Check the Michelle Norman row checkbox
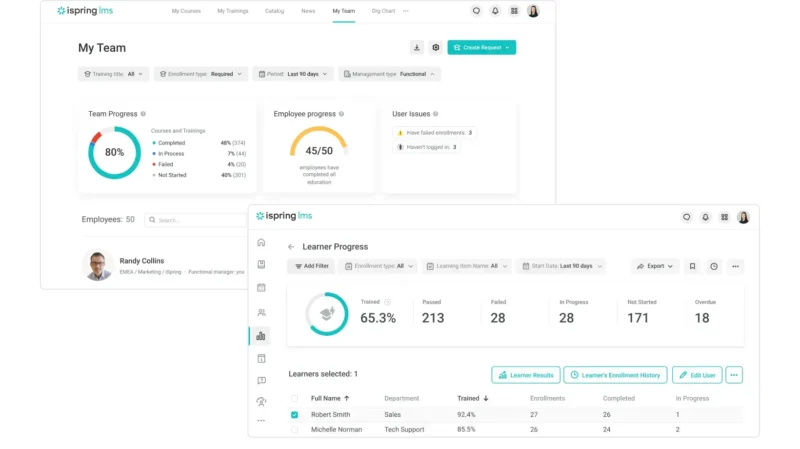 [294, 430]
